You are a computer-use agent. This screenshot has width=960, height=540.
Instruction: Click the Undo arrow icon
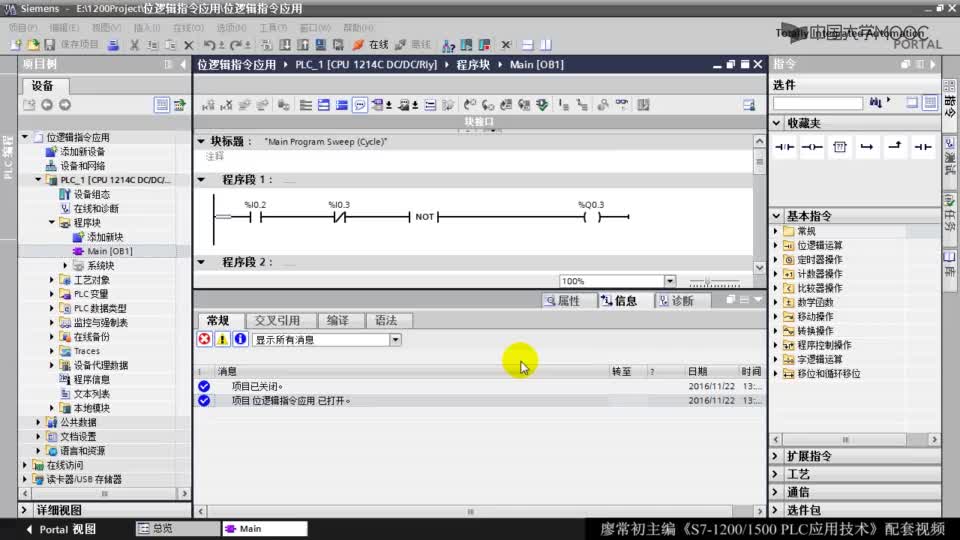(209, 45)
